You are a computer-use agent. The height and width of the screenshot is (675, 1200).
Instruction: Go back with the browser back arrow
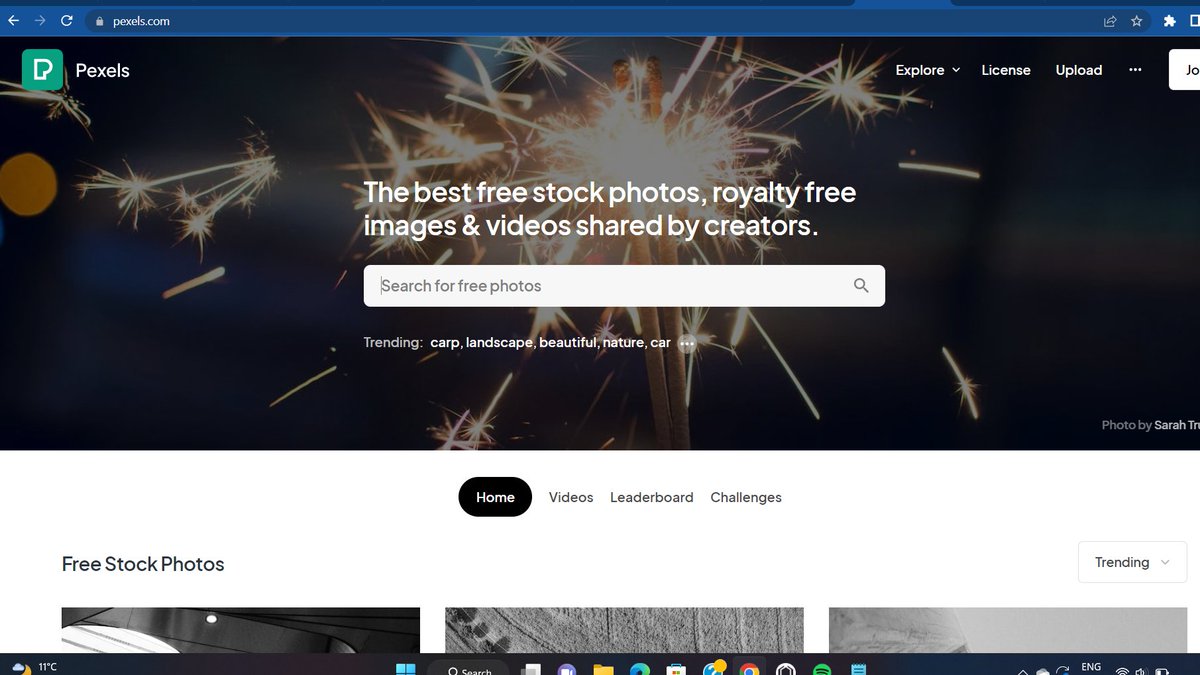click(13, 20)
